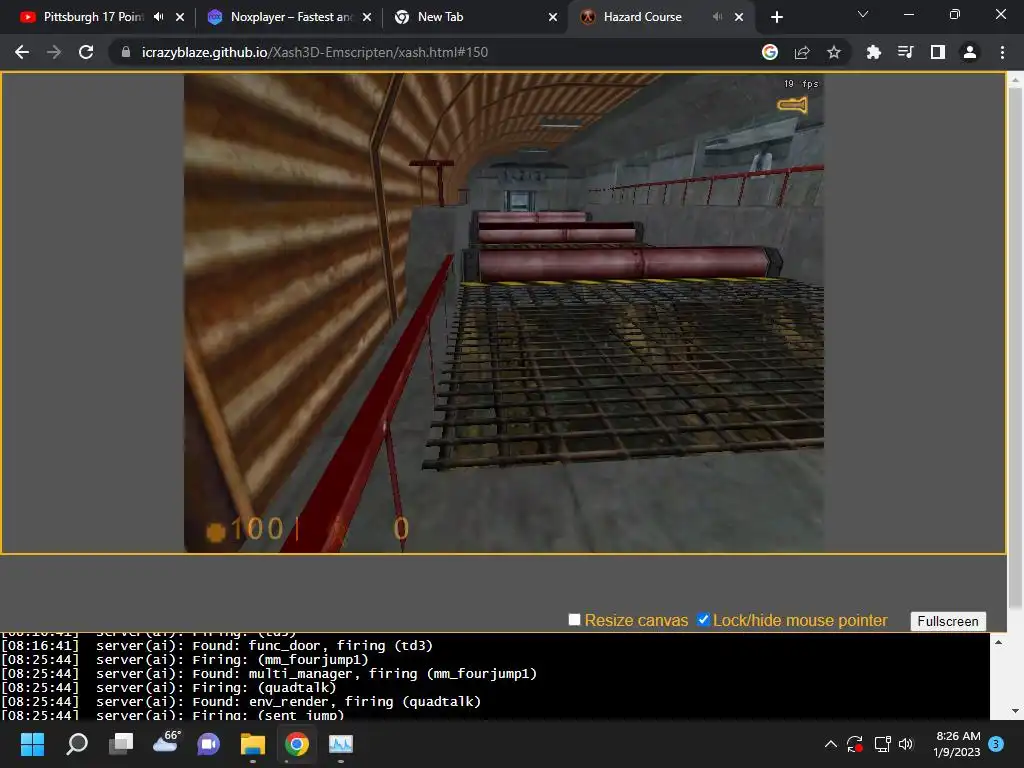Click inside the Half-Life game canvas
The height and width of the screenshot is (768, 1024).
pos(504,313)
